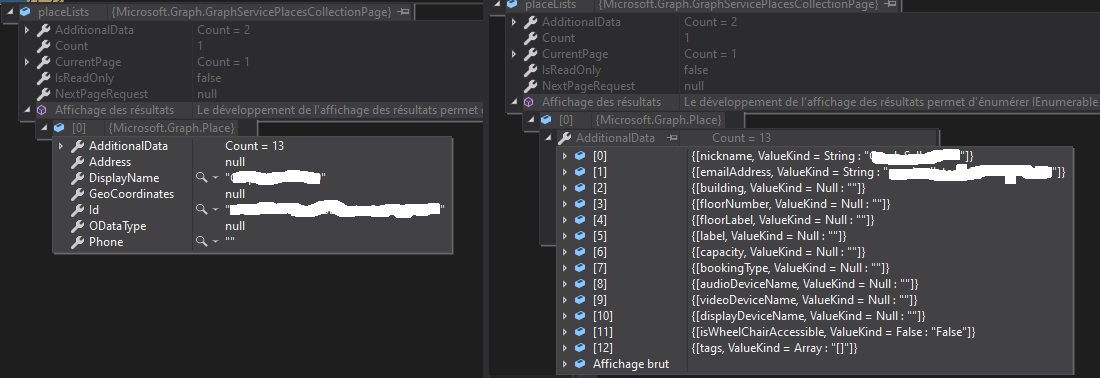The image size is (1100, 378).
Task: Click cube icon of Affichage brut row
Action: pyautogui.click(x=579, y=364)
